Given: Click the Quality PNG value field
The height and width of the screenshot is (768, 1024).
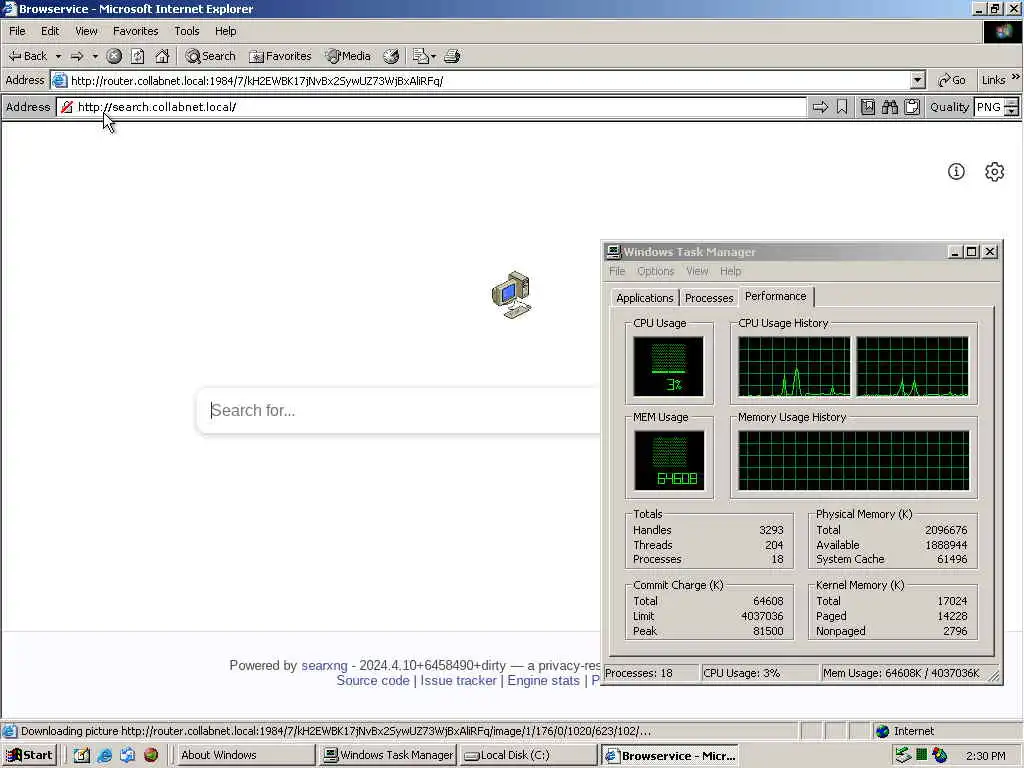Looking at the screenshot, I should [x=989, y=107].
